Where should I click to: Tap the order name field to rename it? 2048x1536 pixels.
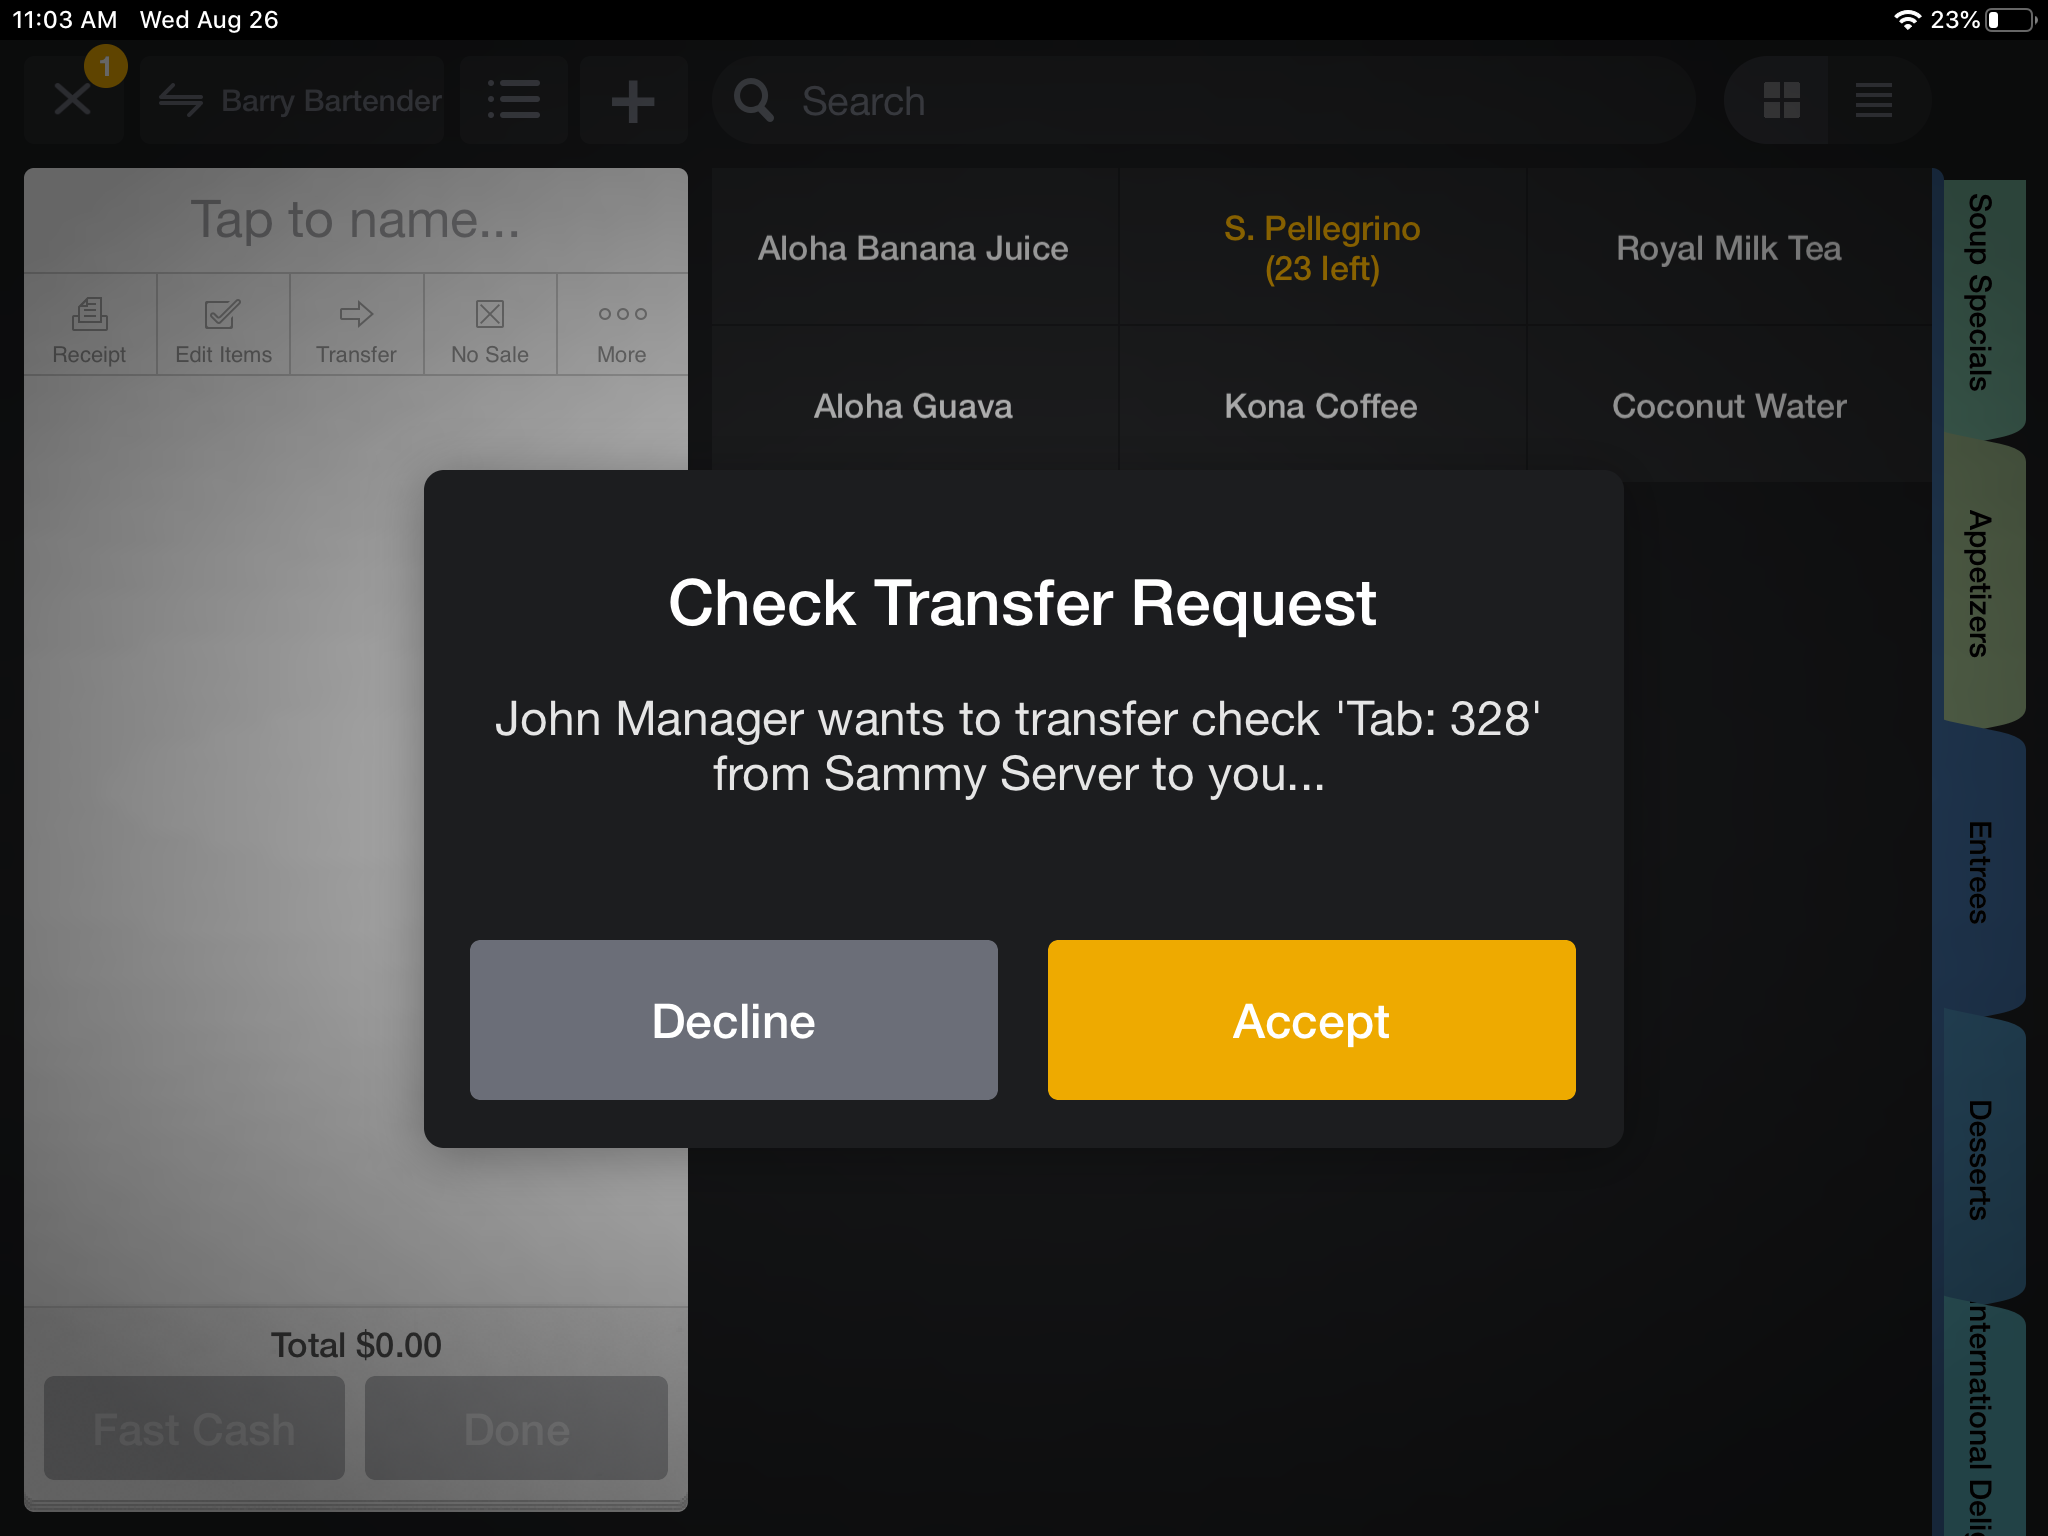pyautogui.click(x=356, y=220)
